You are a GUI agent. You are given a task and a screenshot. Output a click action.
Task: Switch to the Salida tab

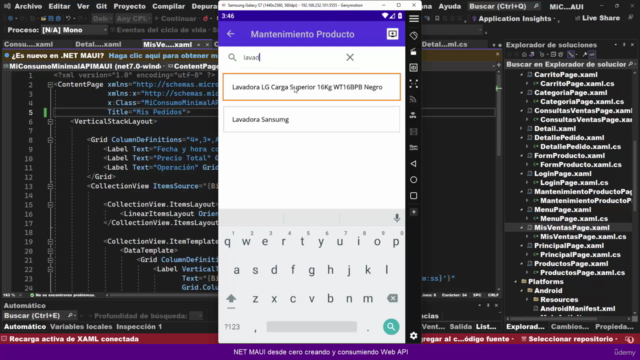[x=460, y=327]
